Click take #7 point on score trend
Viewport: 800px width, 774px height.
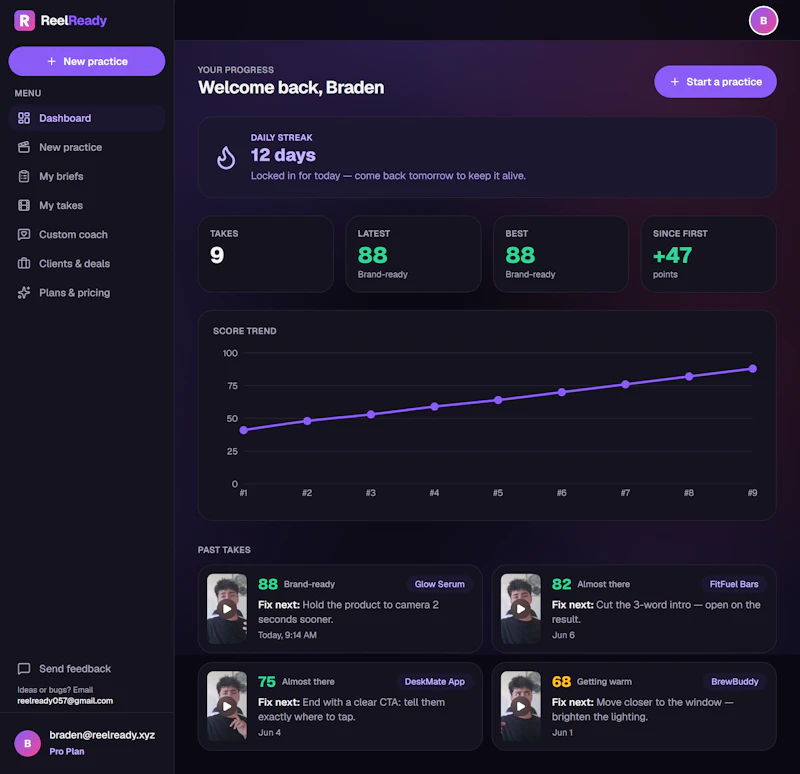click(x=626, y=384)
